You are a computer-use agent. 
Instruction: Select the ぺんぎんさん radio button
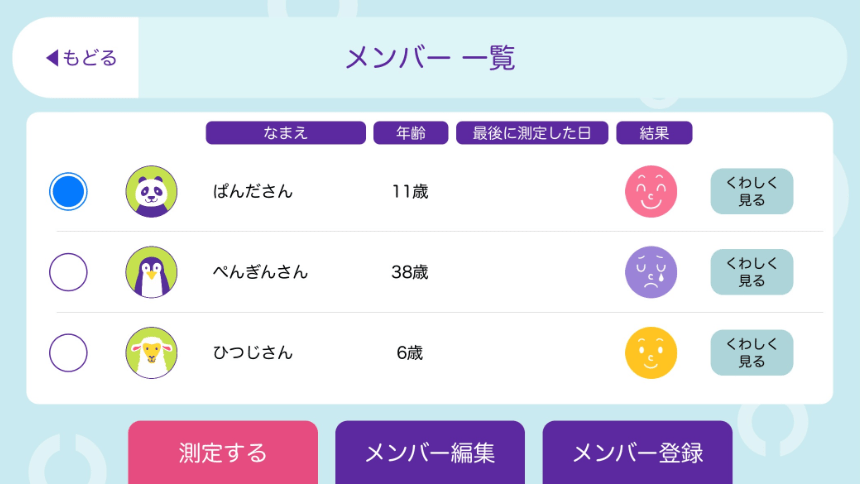[x=68, y=272]
